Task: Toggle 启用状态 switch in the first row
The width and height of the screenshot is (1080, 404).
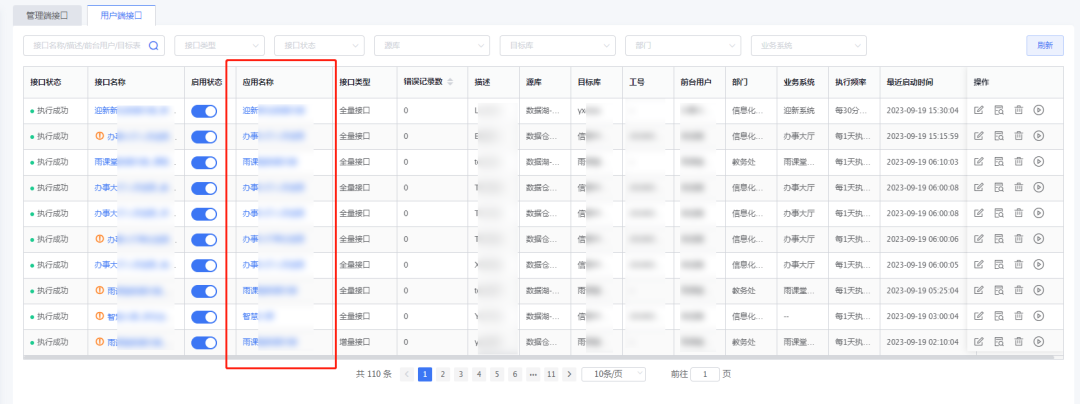Action: coord(204,110)
